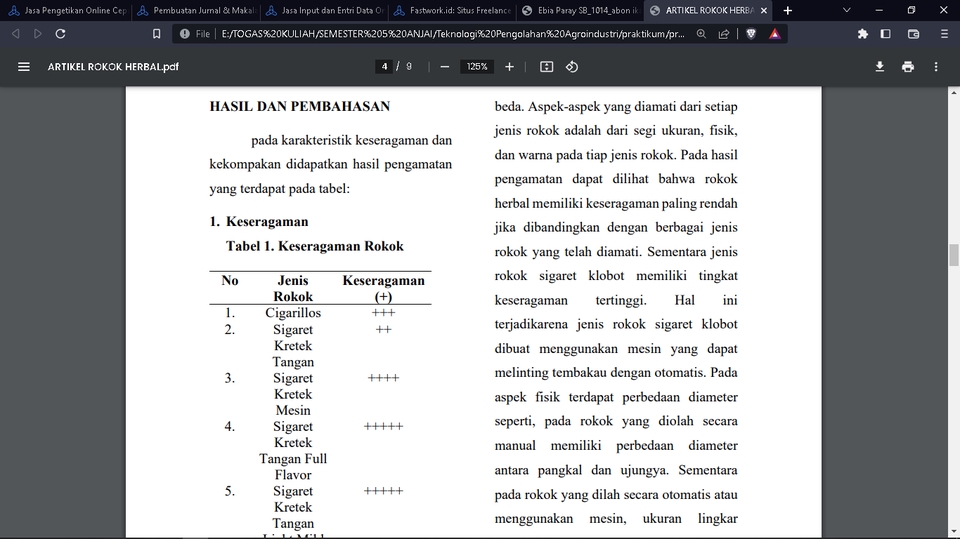This screenshot has height=539, width=960.
Task: Minimize the browser window
Action: pyautogui.click(x=879, y=10)
